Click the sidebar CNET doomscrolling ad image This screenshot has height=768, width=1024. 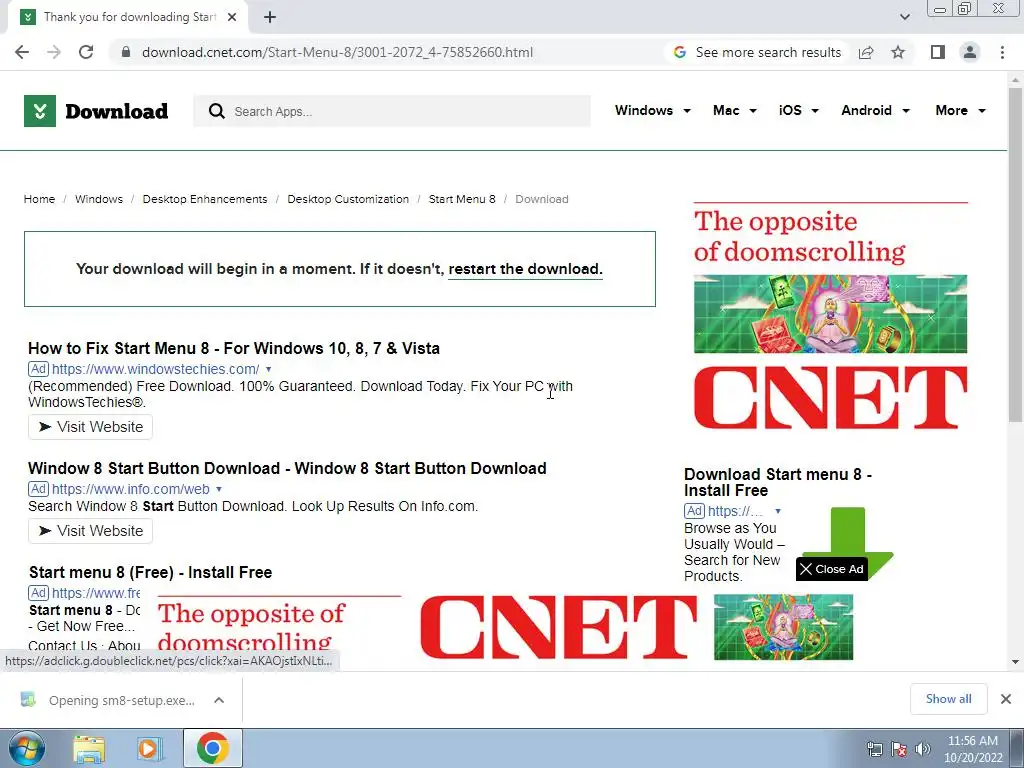pos(830,316)
